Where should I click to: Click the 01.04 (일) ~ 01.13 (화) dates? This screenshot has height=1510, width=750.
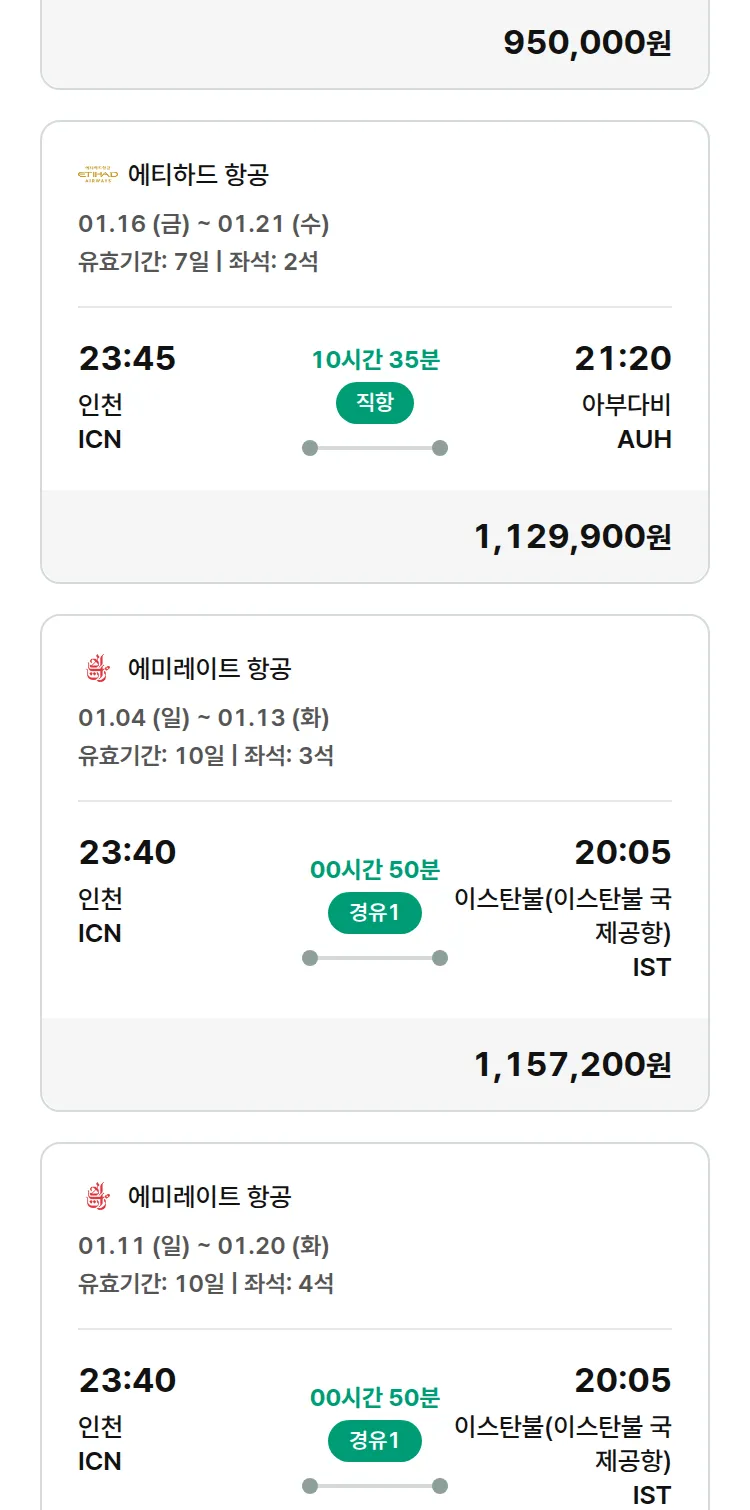(203, 718)
